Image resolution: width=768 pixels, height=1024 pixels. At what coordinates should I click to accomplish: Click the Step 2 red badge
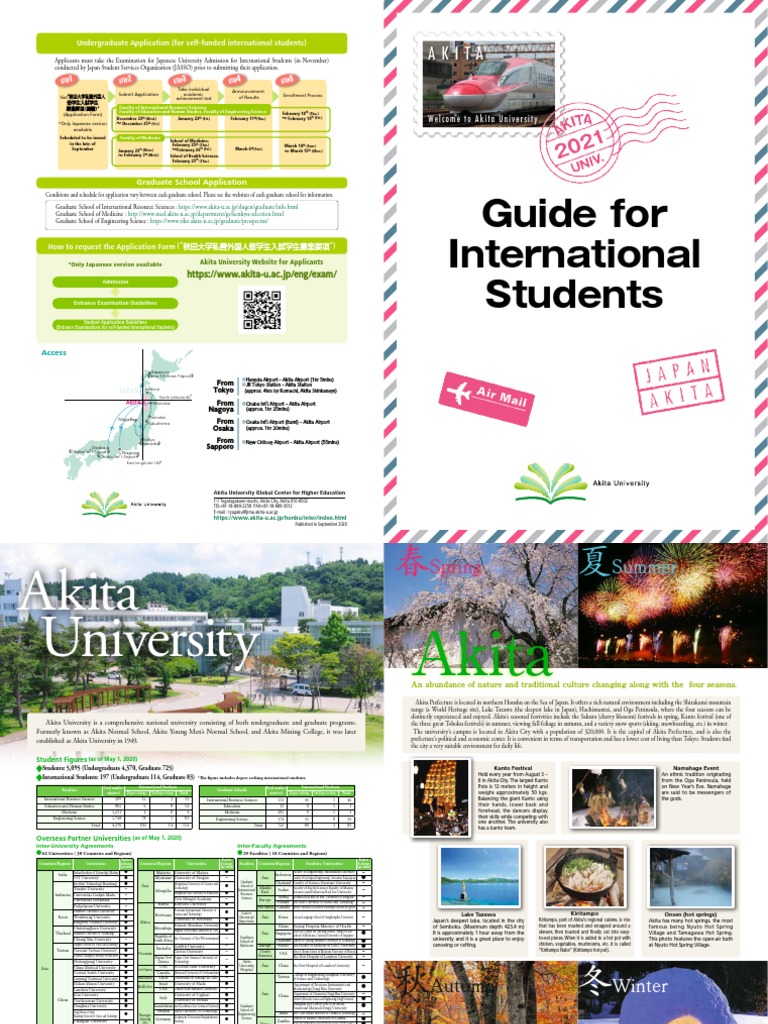tap(125, 80)
